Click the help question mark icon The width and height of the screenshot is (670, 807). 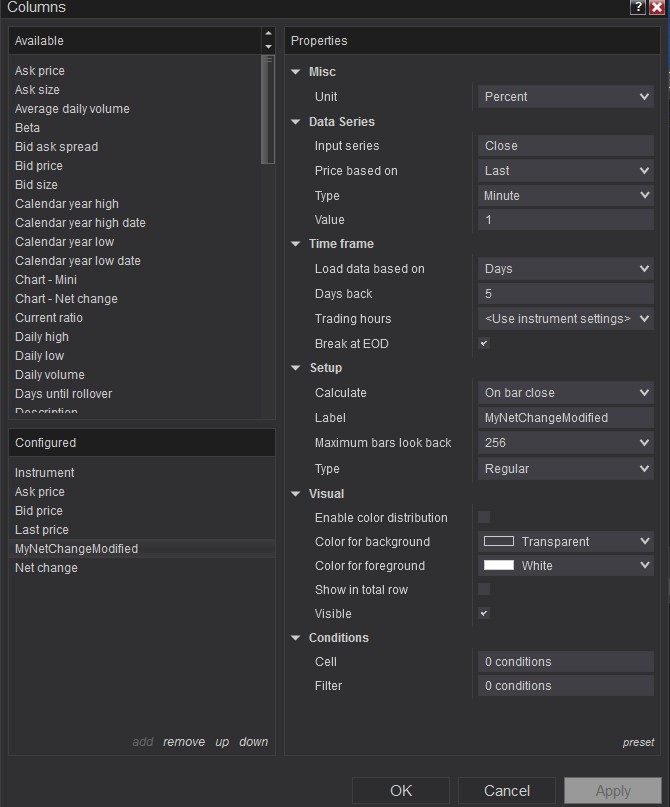point(638,7)
